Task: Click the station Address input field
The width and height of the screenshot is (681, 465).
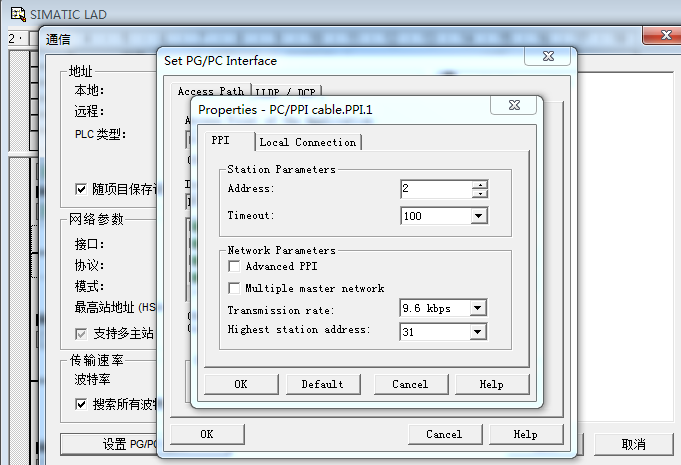Action: 435,189
